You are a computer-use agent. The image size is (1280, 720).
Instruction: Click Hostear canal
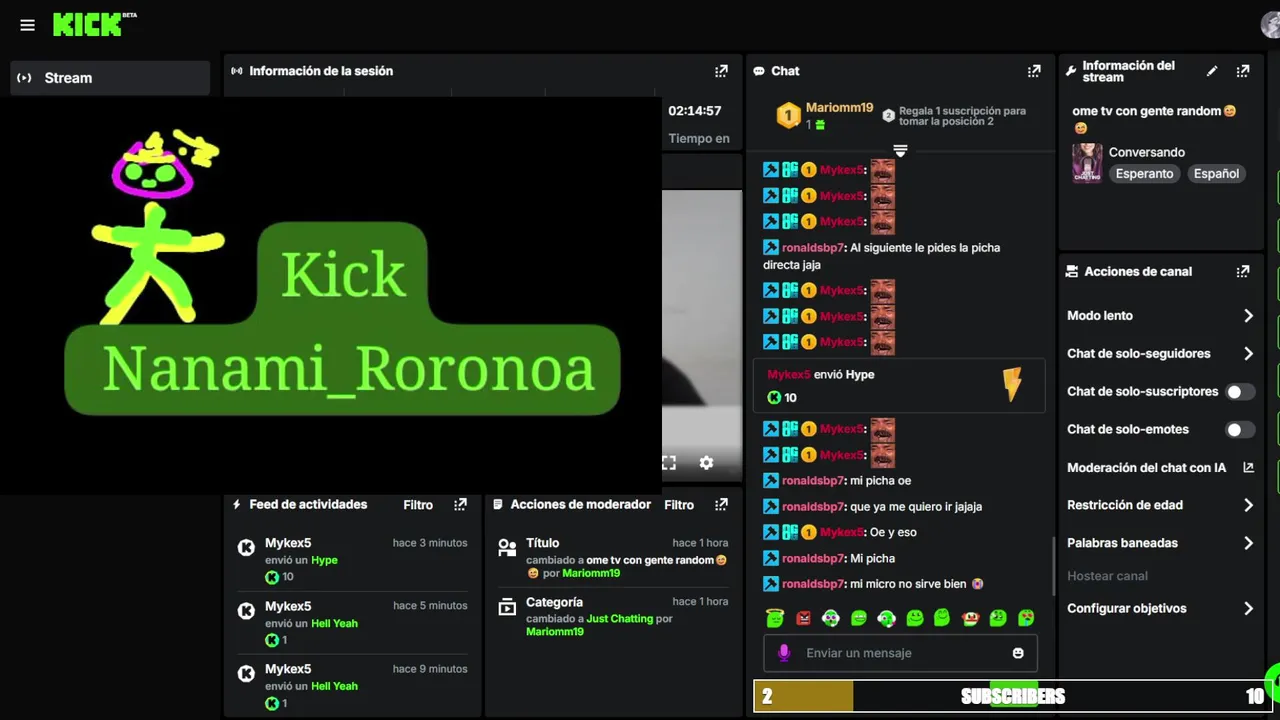tap(1107, 576)
